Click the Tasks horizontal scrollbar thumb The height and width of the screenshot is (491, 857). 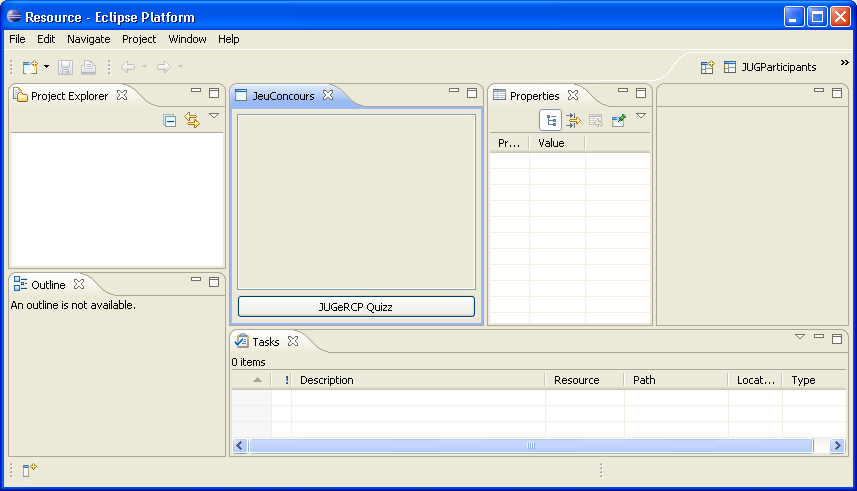point(530,445)
